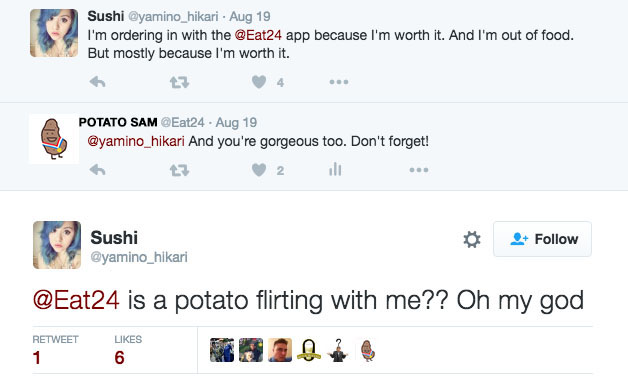Open the @Eat24 mention in first tweet
The width and height of the screenshot is (628, 389).
258,35
